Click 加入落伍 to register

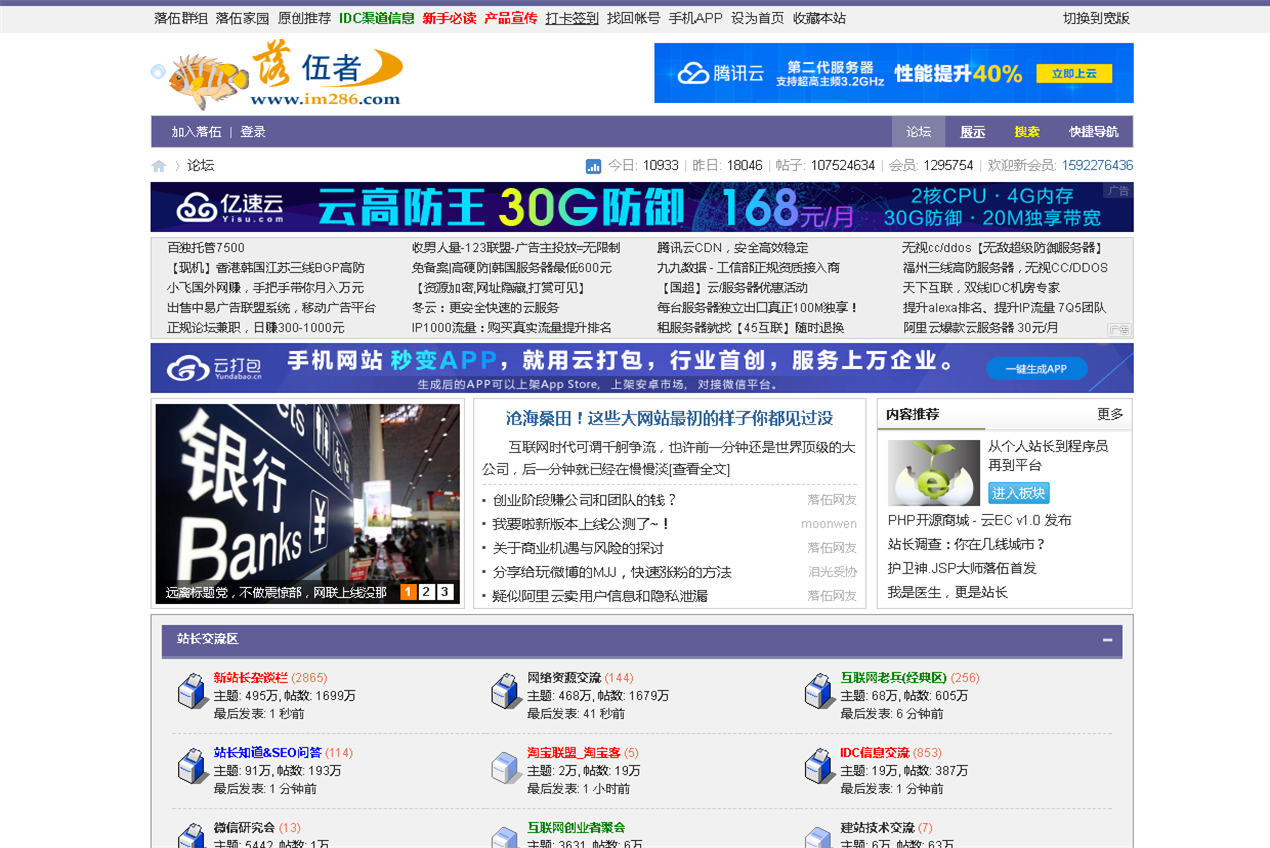pyautogui.click(x=196, y=132)
